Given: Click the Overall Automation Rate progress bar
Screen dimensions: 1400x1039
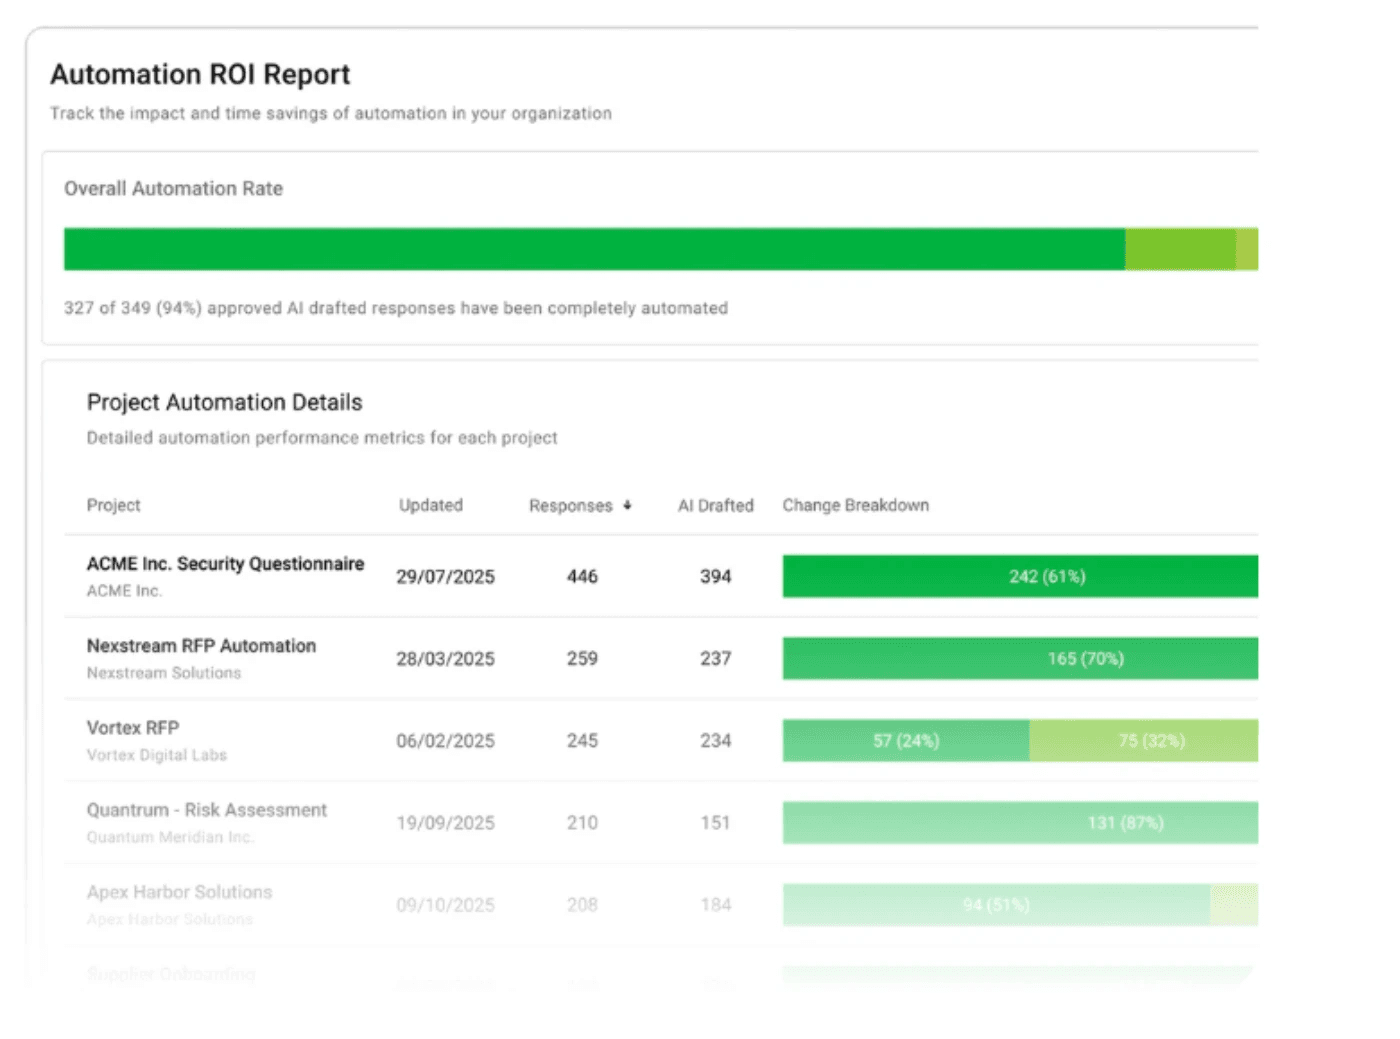Looking at the screenshot, I should pos(660,249).
